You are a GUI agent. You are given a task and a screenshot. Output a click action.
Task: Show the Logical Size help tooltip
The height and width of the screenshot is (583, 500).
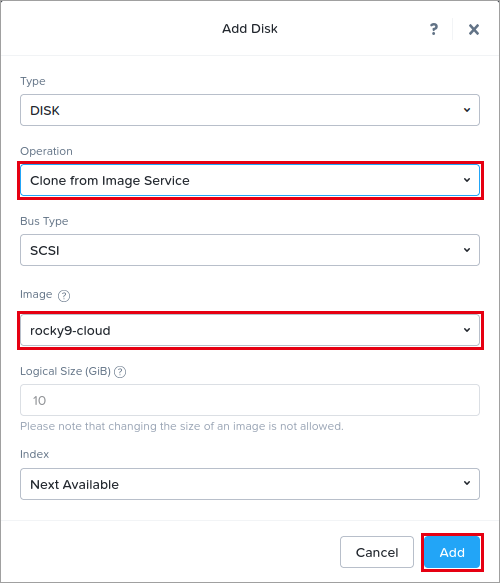point(120,372)
